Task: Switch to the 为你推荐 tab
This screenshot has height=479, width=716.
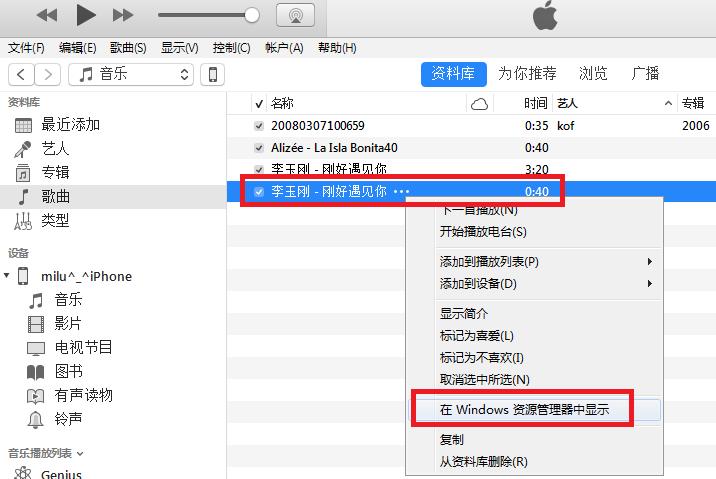Action: coord(527,74)
